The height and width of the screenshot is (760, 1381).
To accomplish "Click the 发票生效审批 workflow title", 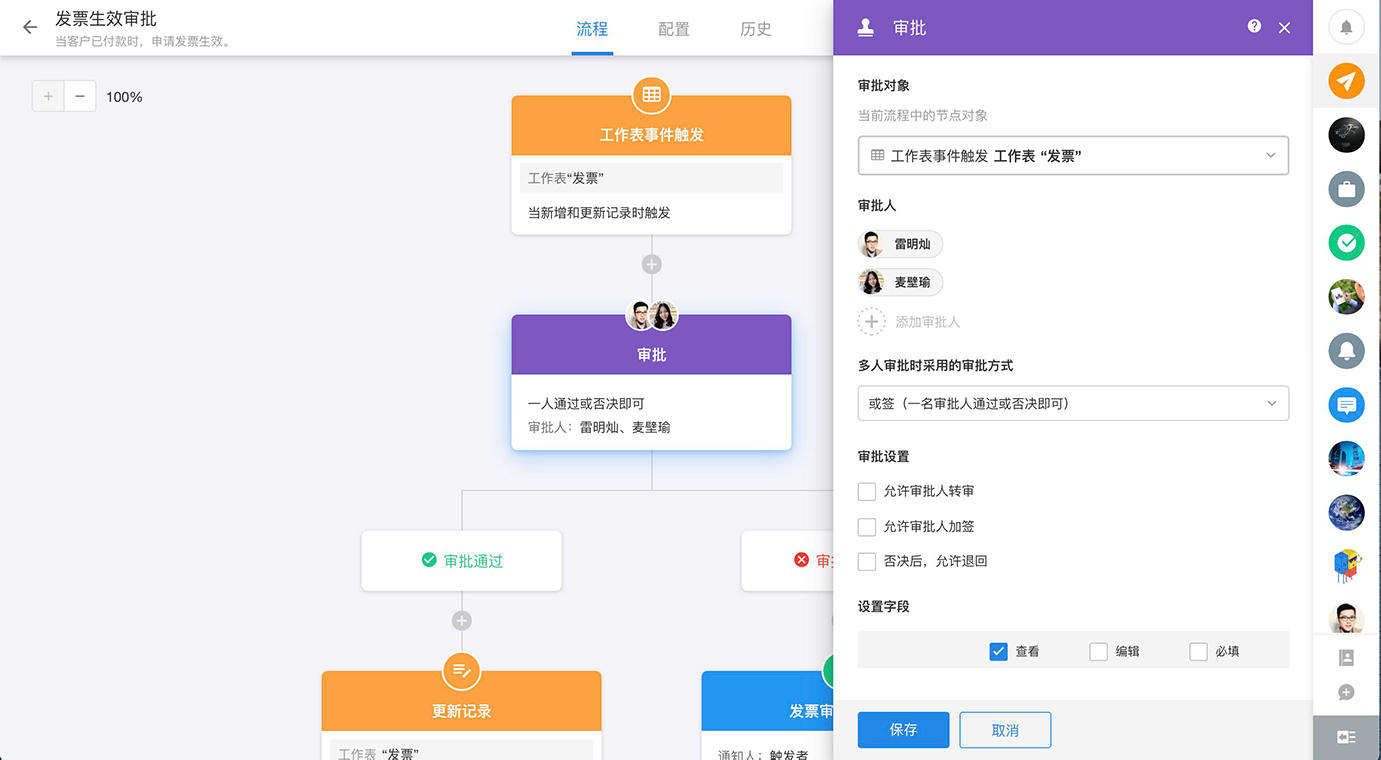I will point(106,19).
